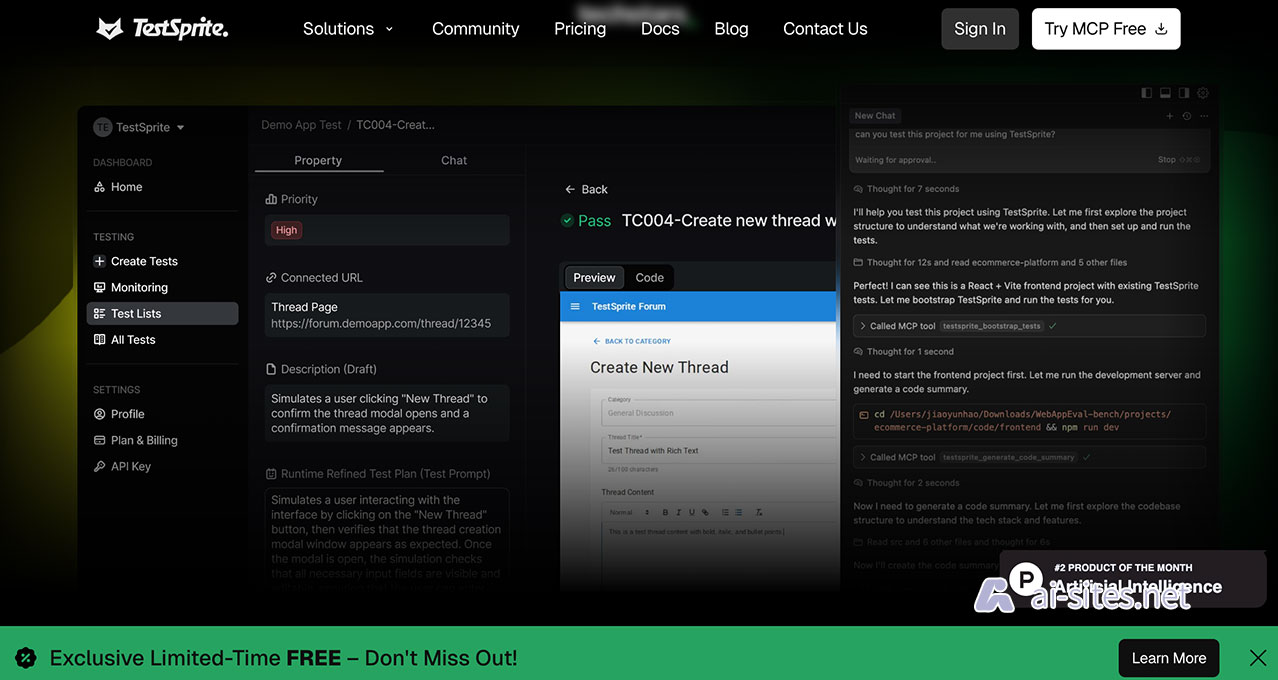The height and width of the screenshot is (680, 1278).
Task: Click Learn More on the green banner
Action: (1168, 658)
